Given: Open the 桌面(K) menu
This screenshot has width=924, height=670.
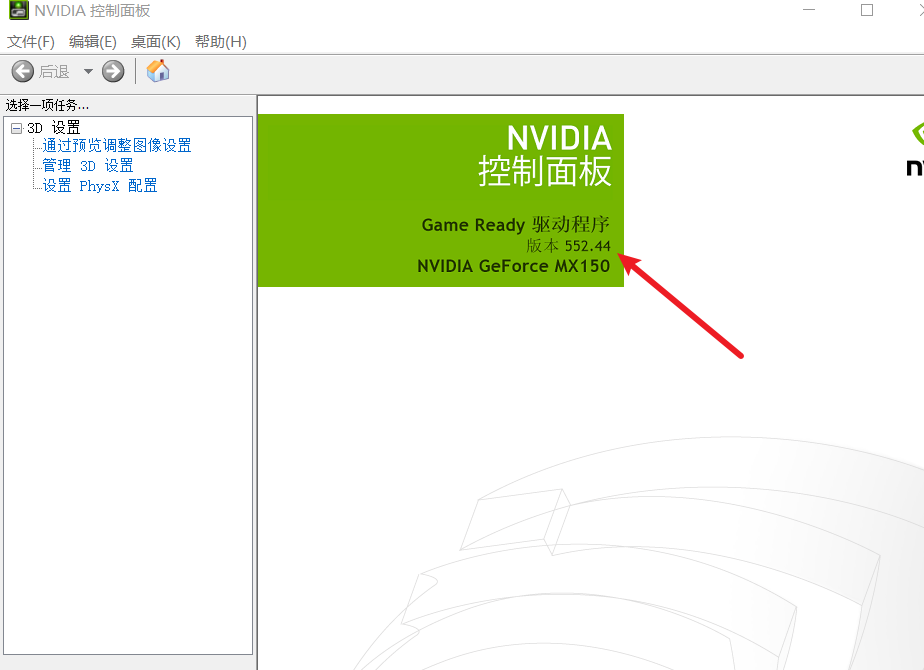Looking at the screenshot, I should coord(156,42).
